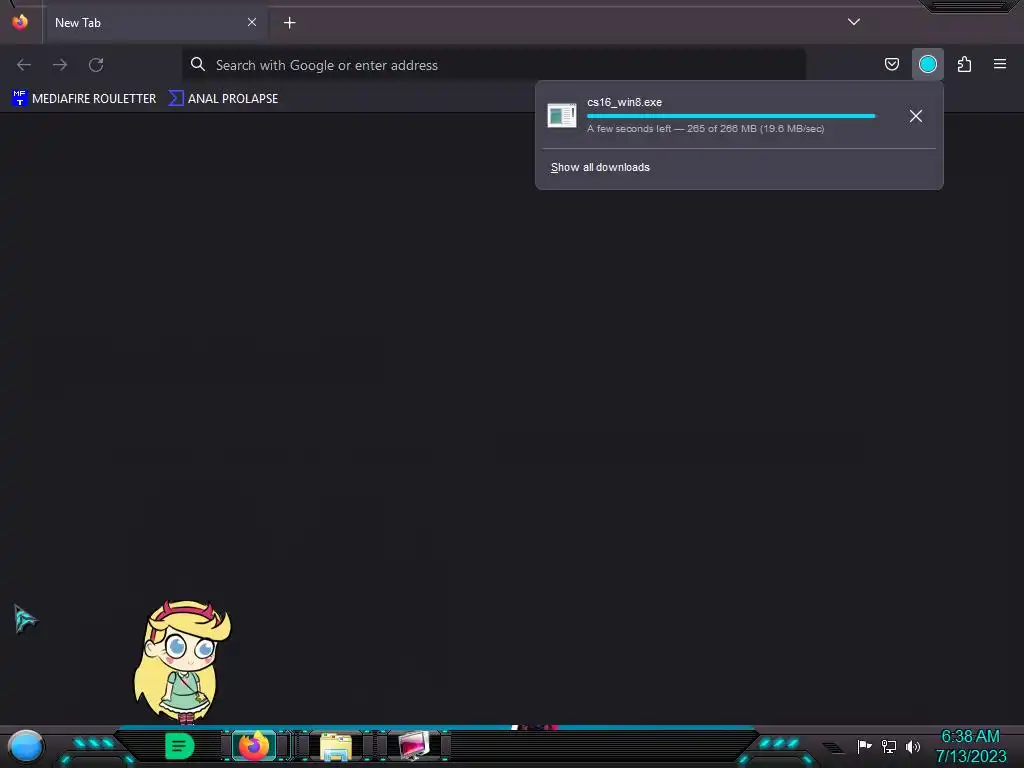Click the cs16_win8.exe file icon
This screenshot has width=1024, height=768.
click(562, 116)
